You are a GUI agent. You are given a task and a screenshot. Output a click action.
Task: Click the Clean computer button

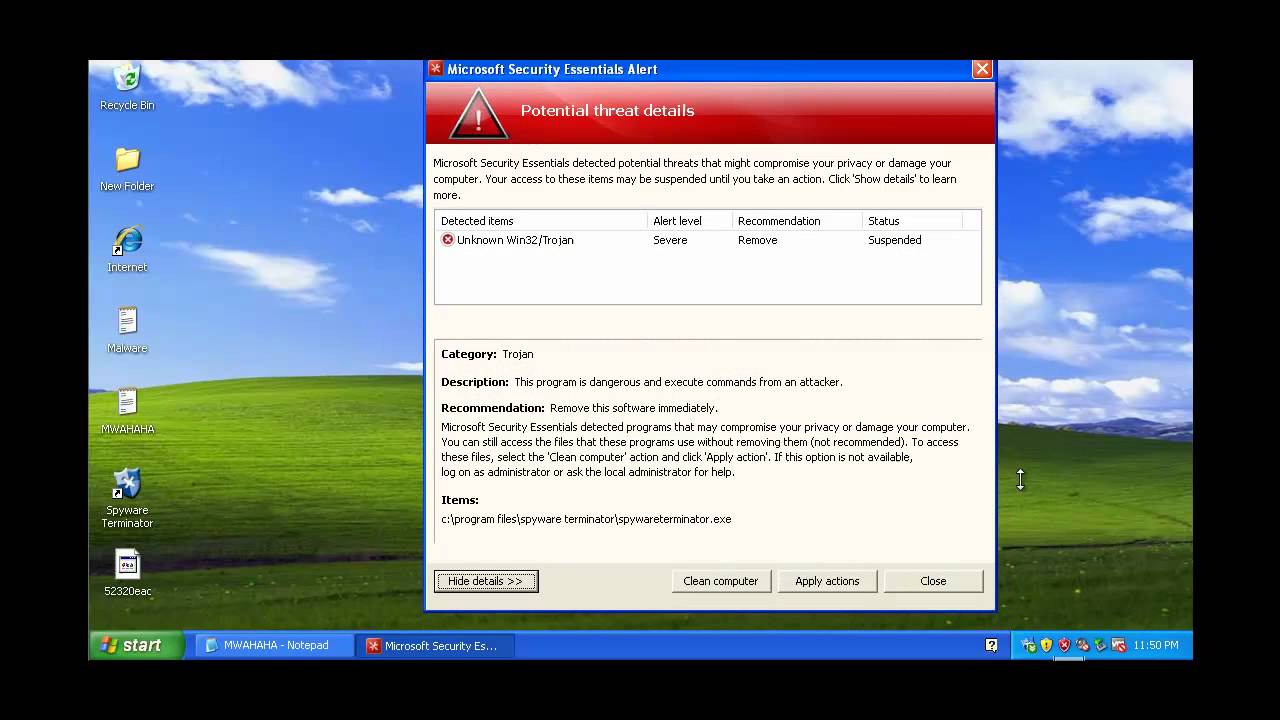[x=721, y=581]
